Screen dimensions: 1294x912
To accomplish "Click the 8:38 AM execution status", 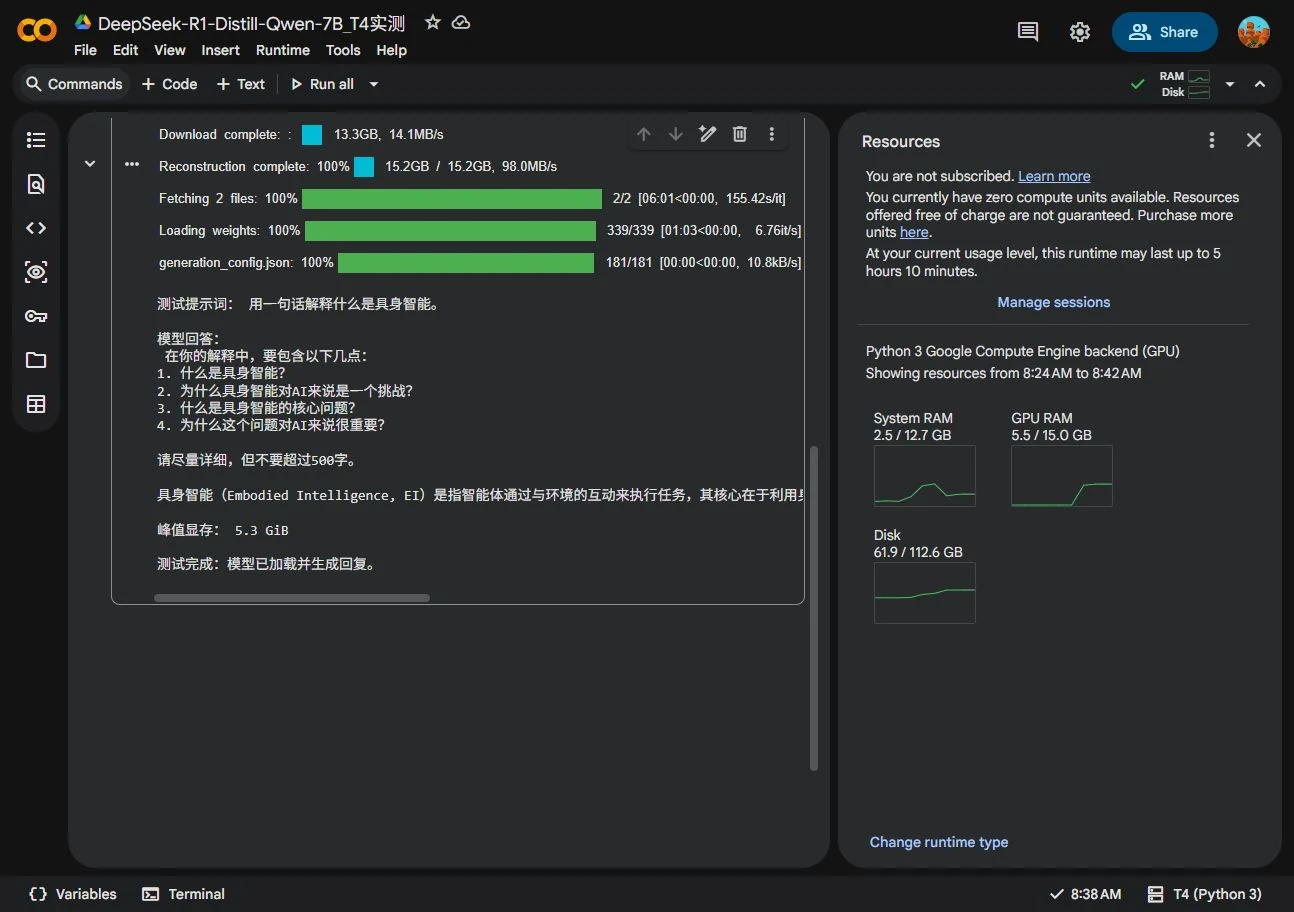I will pos(1085,894).
